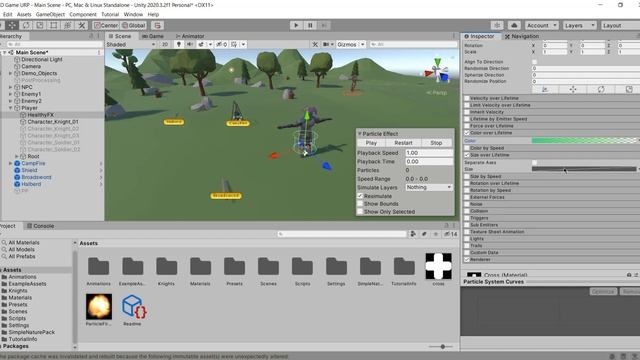Uncheck the Resimulate checkbox
The image size is (640, 360).
[x=360, y=196]
